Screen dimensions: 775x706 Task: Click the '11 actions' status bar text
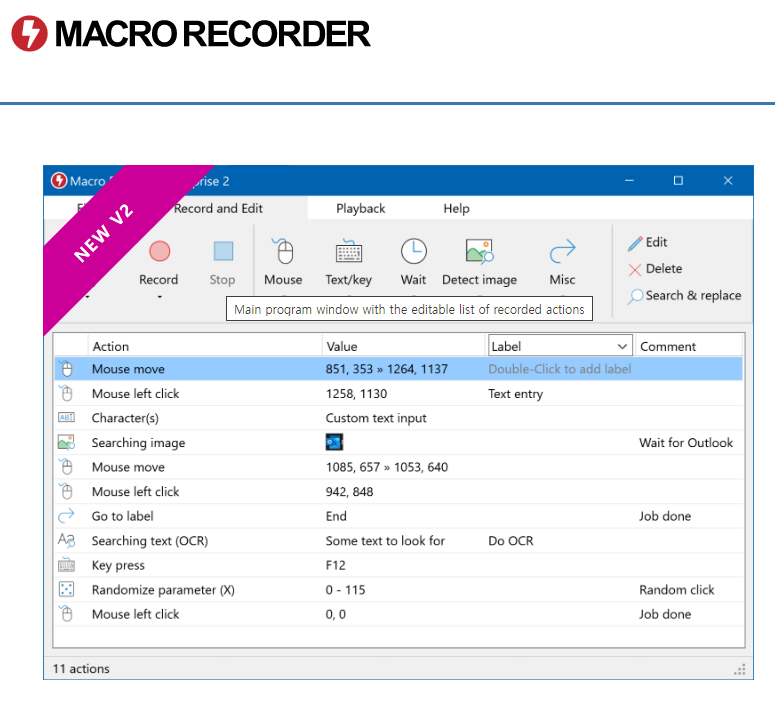[81, 668]
